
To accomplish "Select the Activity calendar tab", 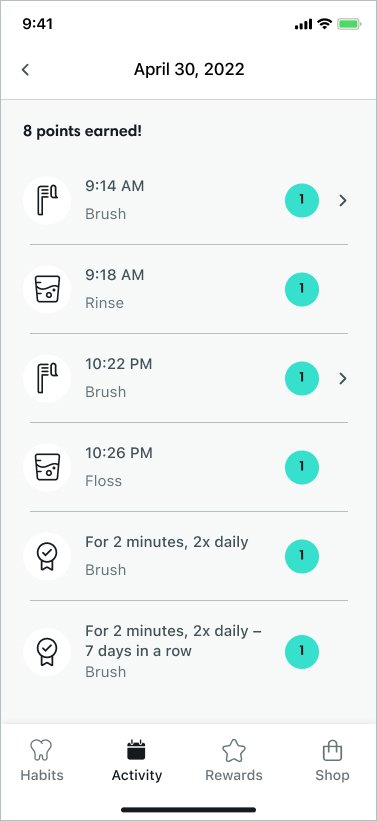I will (x=137, y=760).
